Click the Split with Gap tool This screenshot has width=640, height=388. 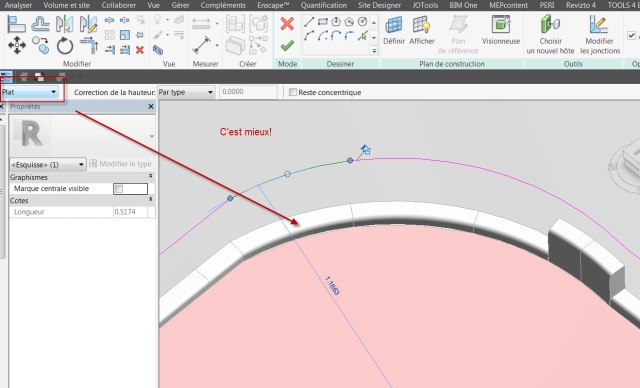pos(124,20)
